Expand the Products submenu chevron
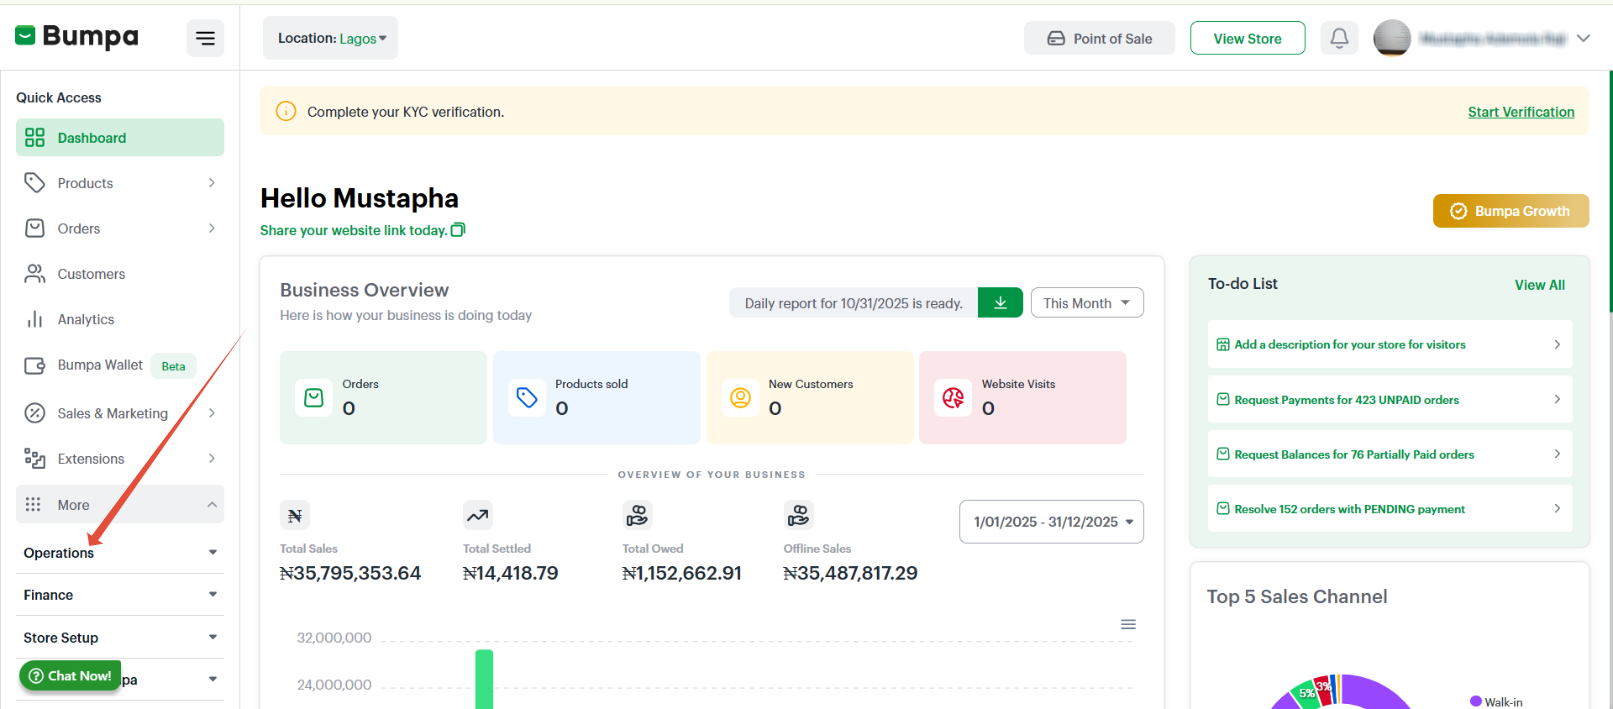 [x=212, y=183]
